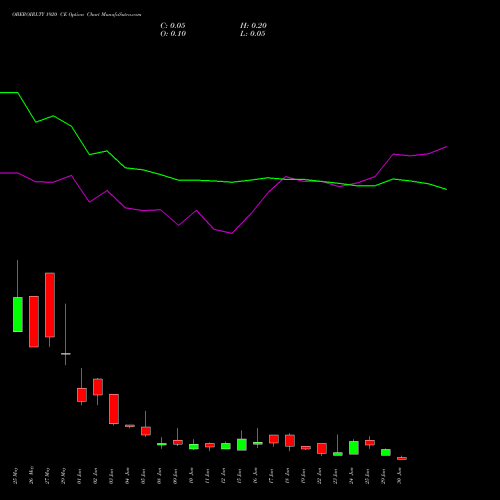Click the 01 Jun date label
Image resolution: width=500 pixels, height=500 pixels.
[79, 476]
